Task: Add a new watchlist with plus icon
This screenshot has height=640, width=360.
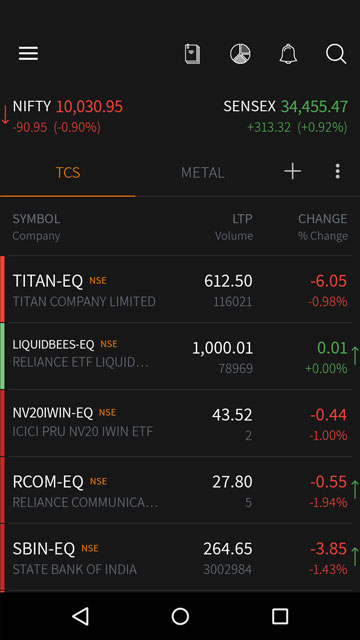Action: (x=292, y=171)
